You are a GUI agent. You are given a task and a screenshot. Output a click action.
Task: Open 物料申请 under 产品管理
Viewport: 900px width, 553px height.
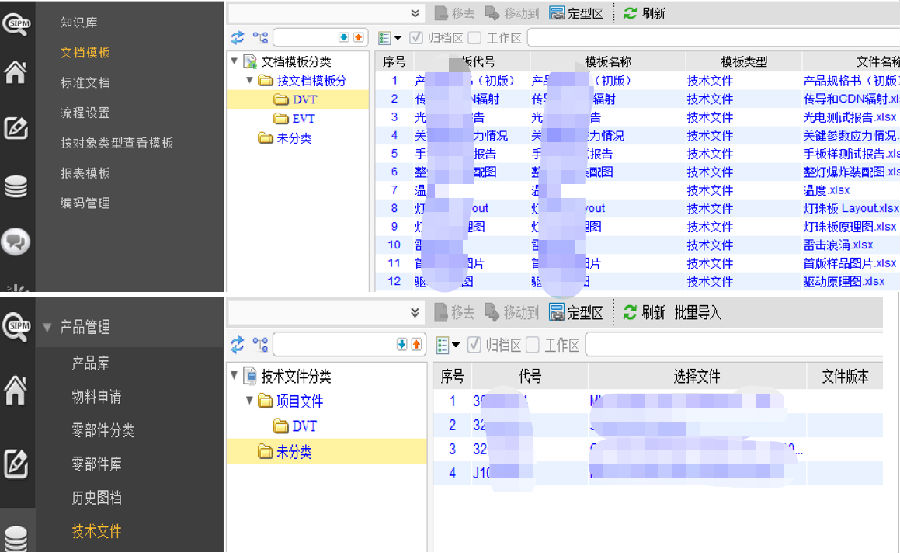(96, 396)
